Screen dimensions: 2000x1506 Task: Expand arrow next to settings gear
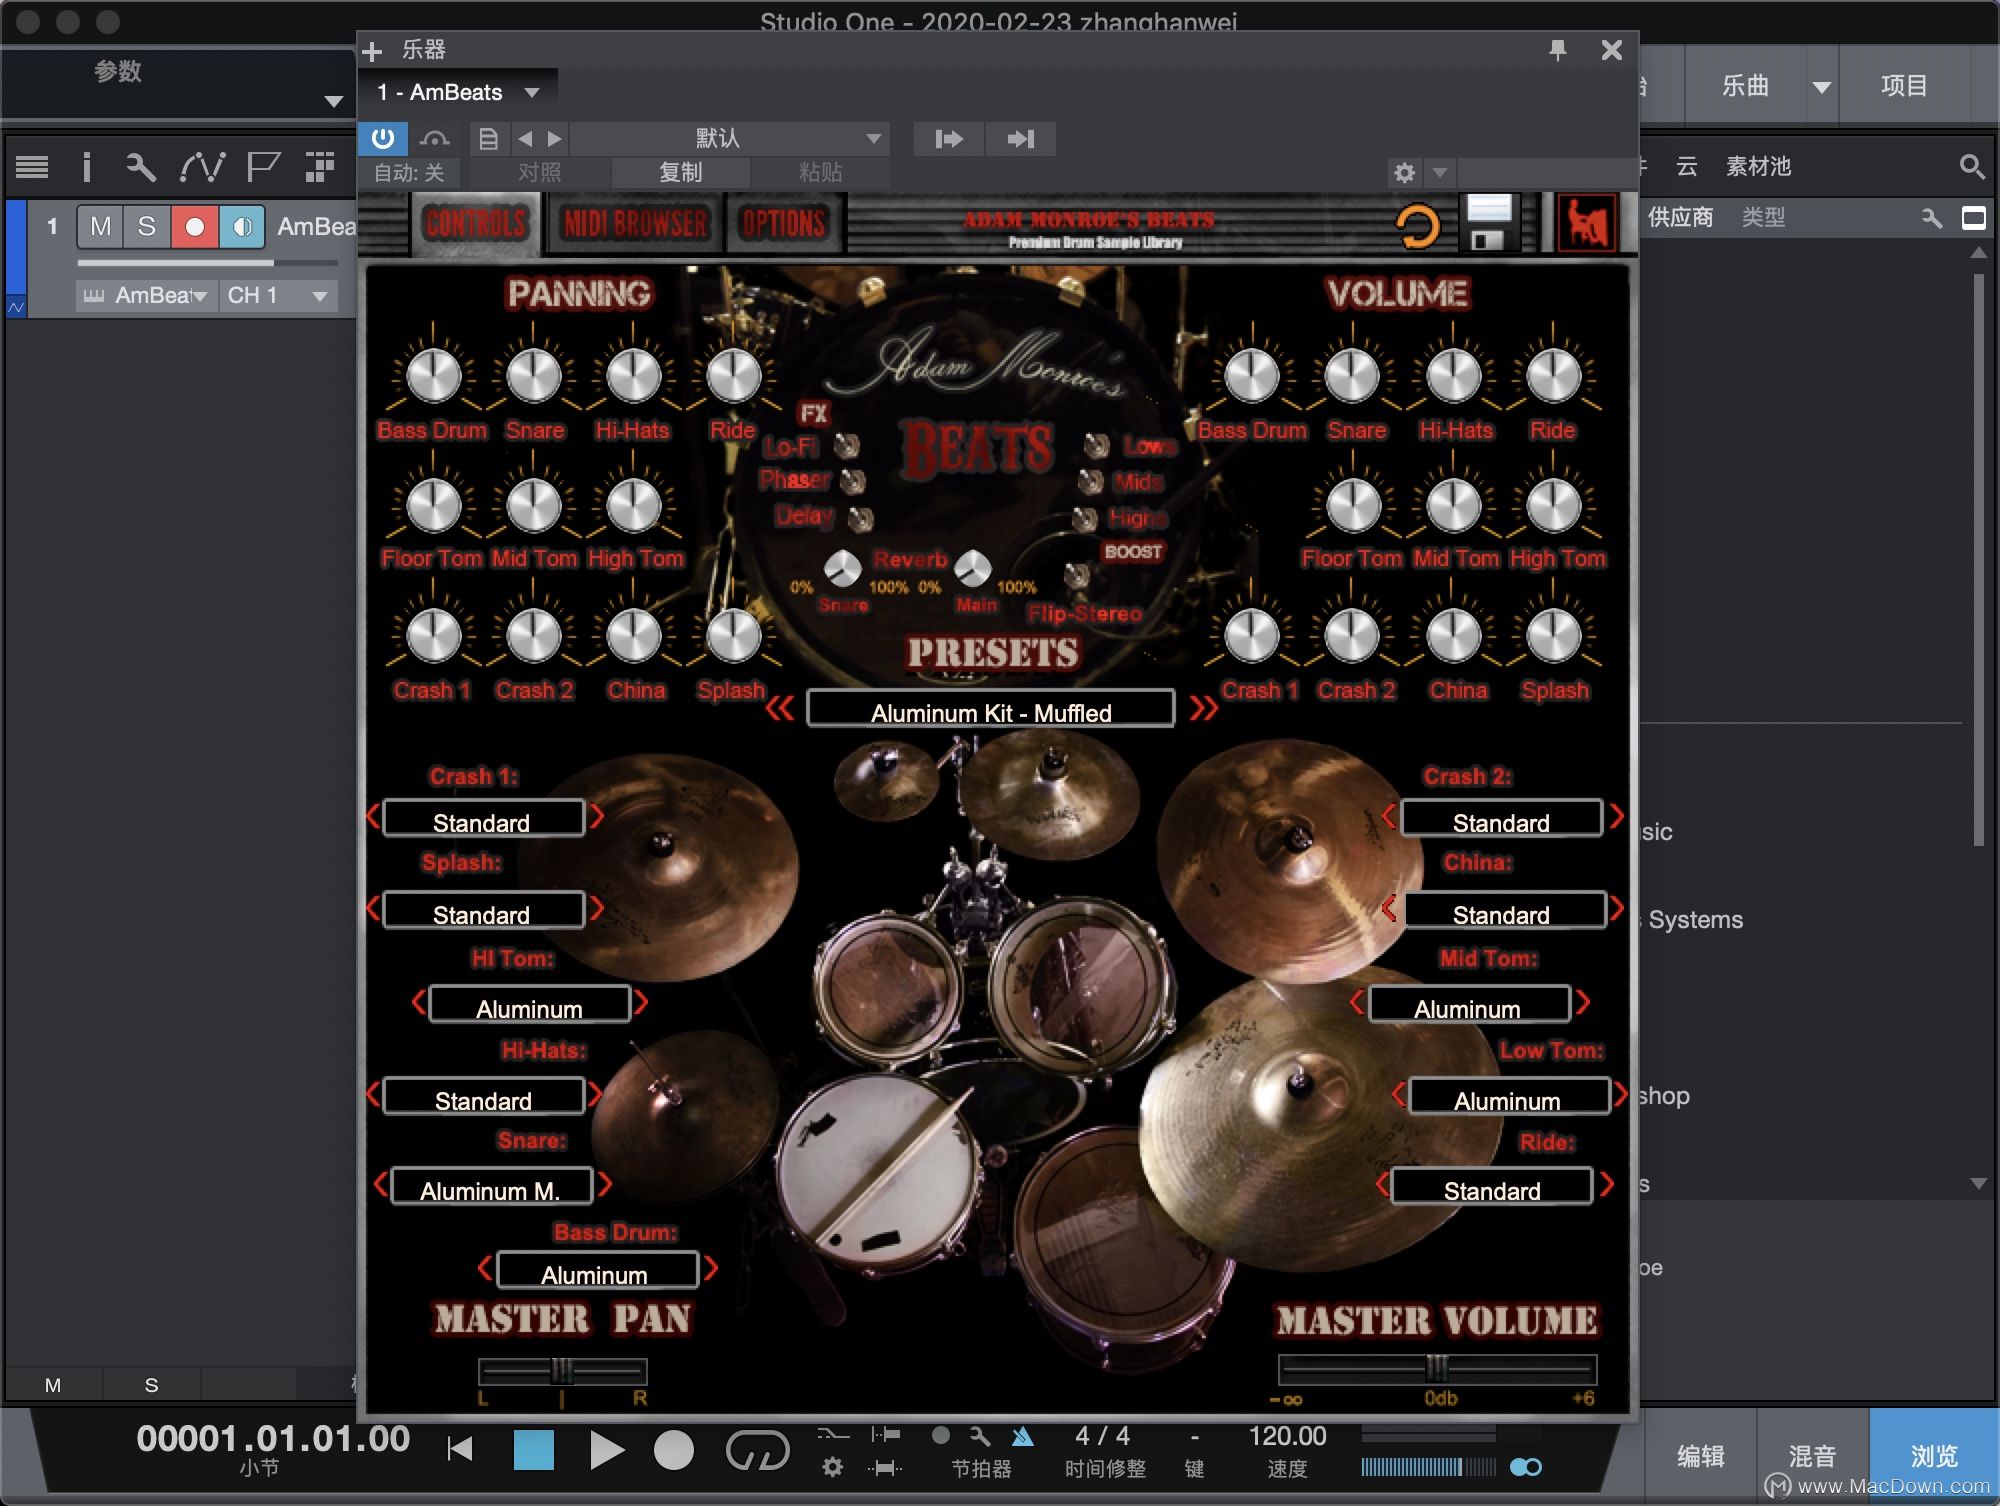click(x=1440, y=173)
